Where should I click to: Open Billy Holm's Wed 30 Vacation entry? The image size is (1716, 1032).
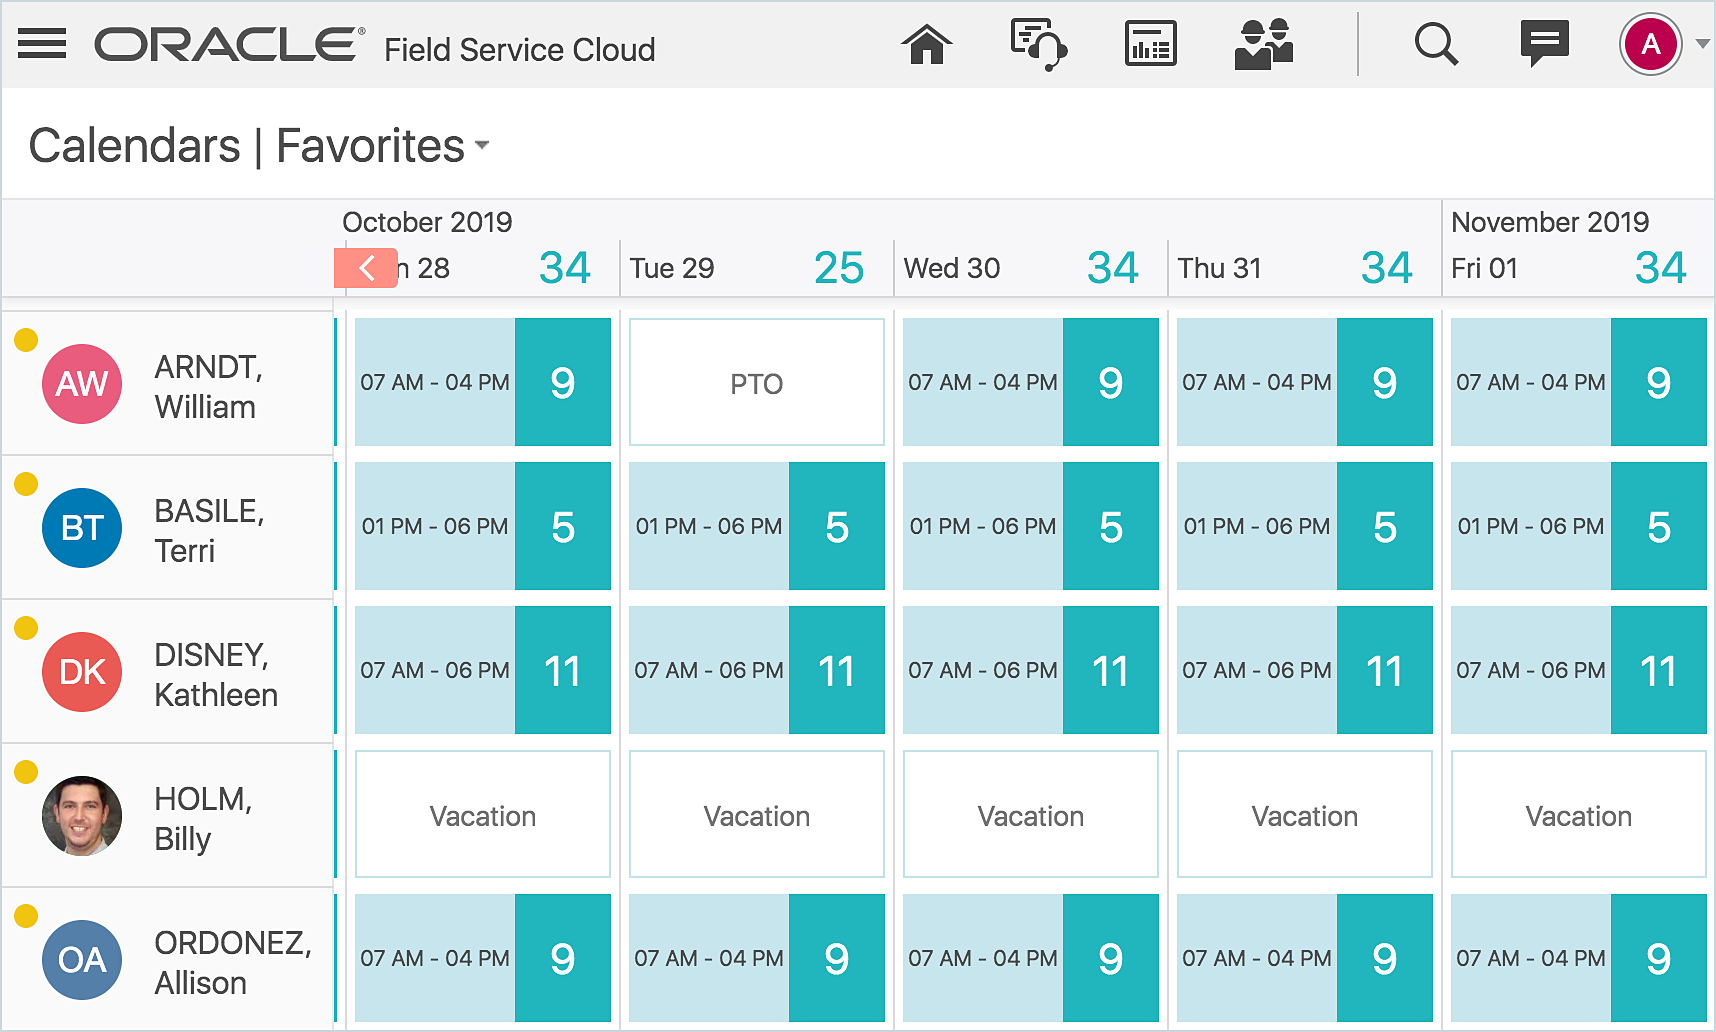coord(1030,815)
